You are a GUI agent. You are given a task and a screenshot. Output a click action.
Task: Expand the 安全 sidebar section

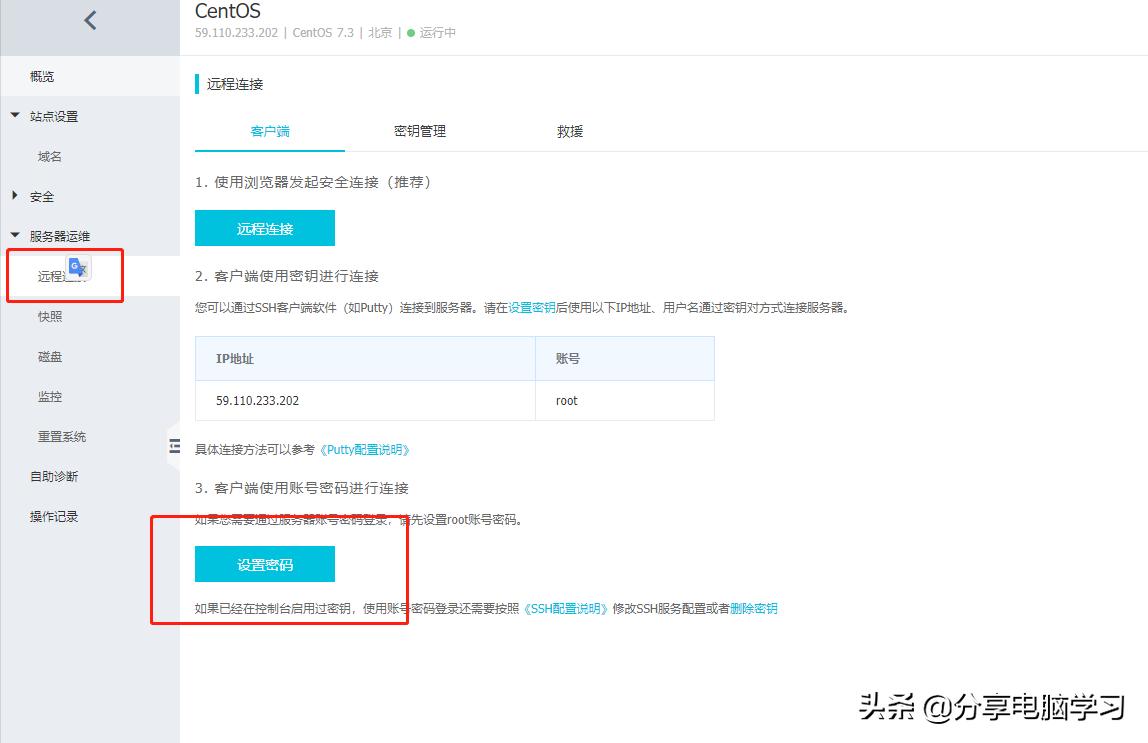coord(40,196)
